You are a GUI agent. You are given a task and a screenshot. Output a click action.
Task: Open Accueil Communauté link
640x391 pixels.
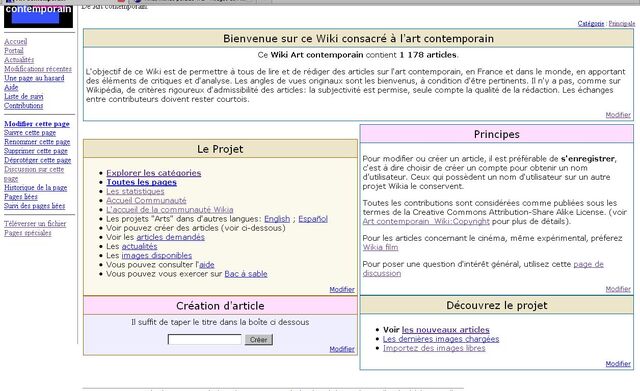pos(146,200)
